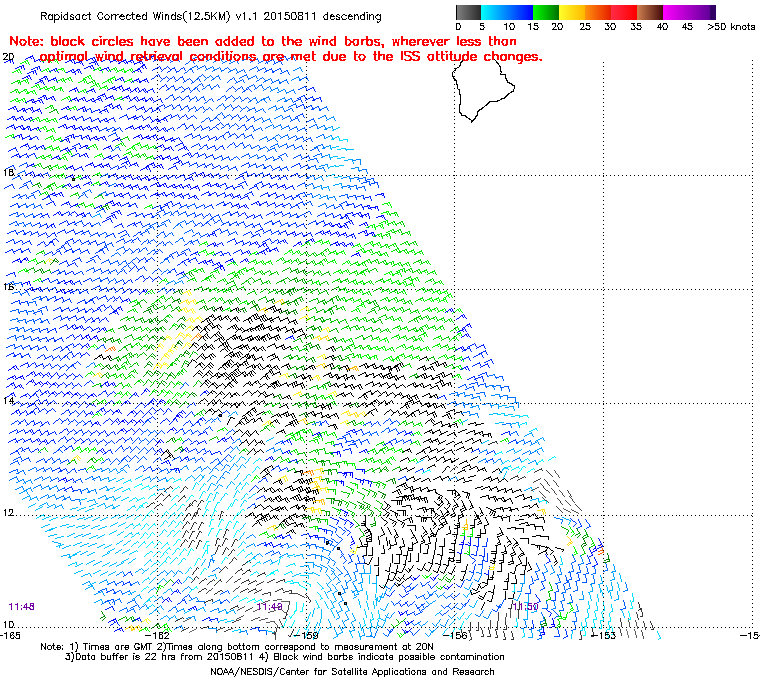Screen dimensions: 760x688
Task: Click the purple 11:49 timestamp label
Action: (x=269, y=607)
